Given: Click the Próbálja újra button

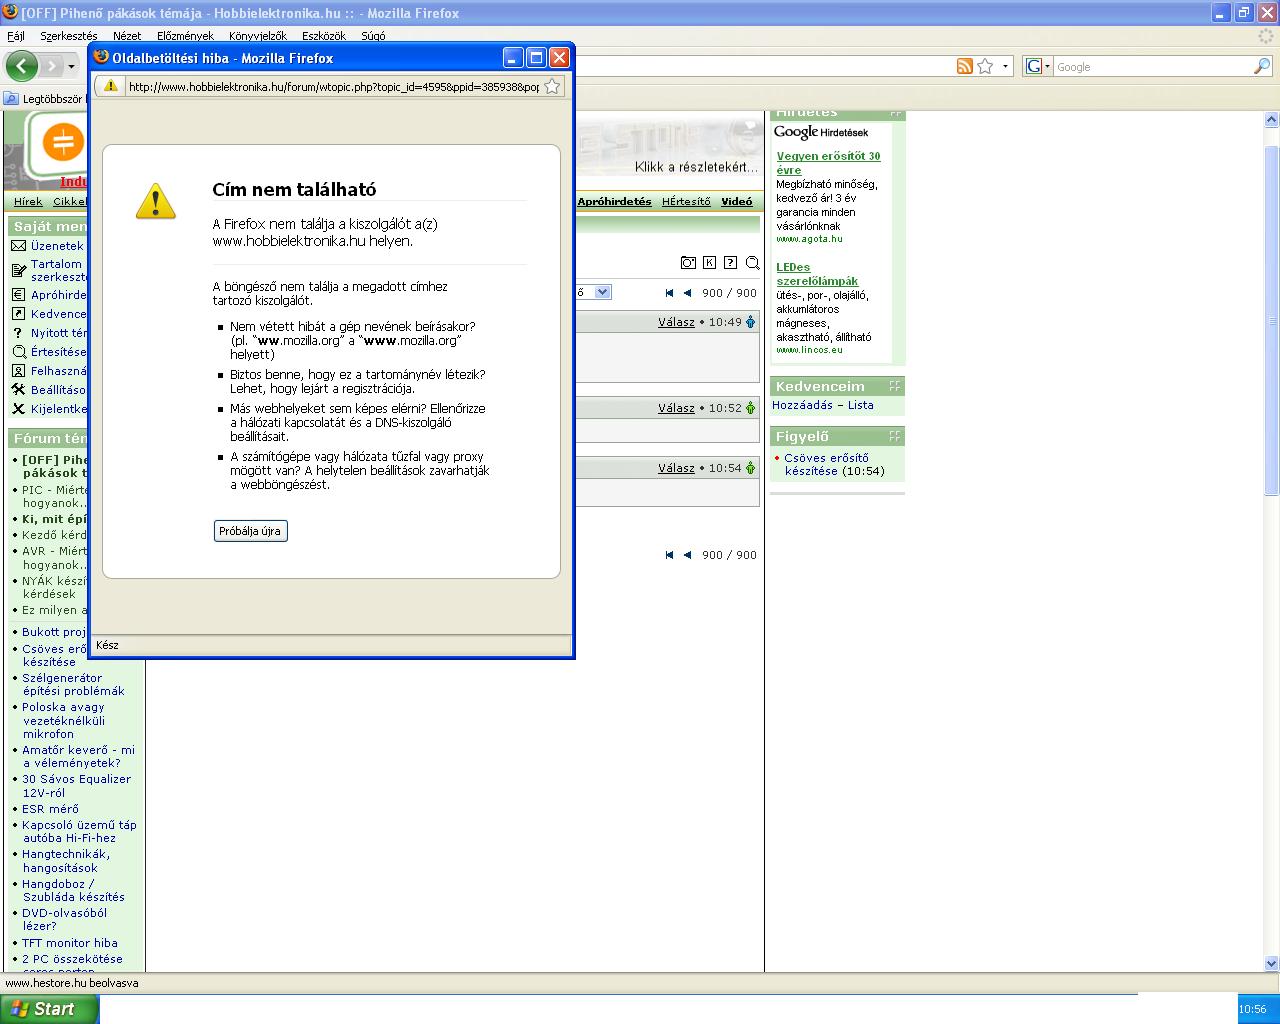Looking at the screenshot, I should [250, 531].
